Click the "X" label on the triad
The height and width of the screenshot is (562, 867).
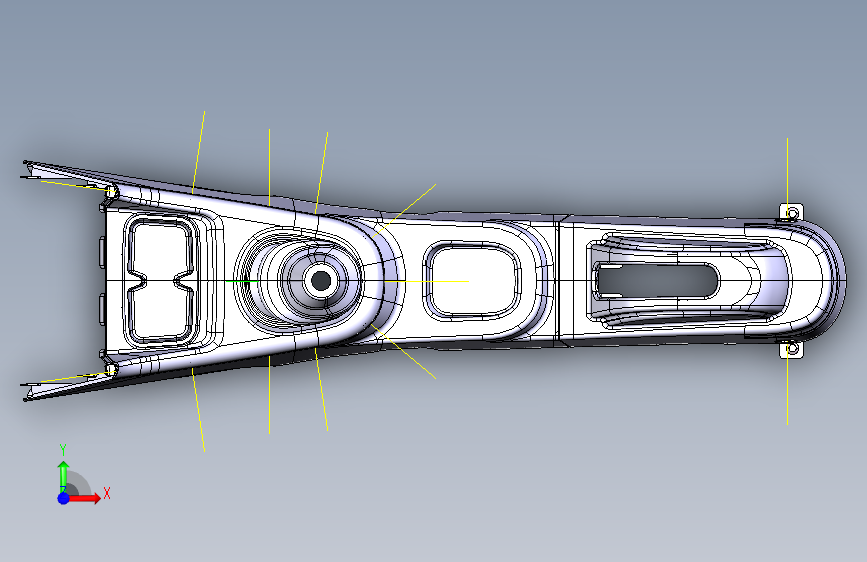[x=107, y=493]
